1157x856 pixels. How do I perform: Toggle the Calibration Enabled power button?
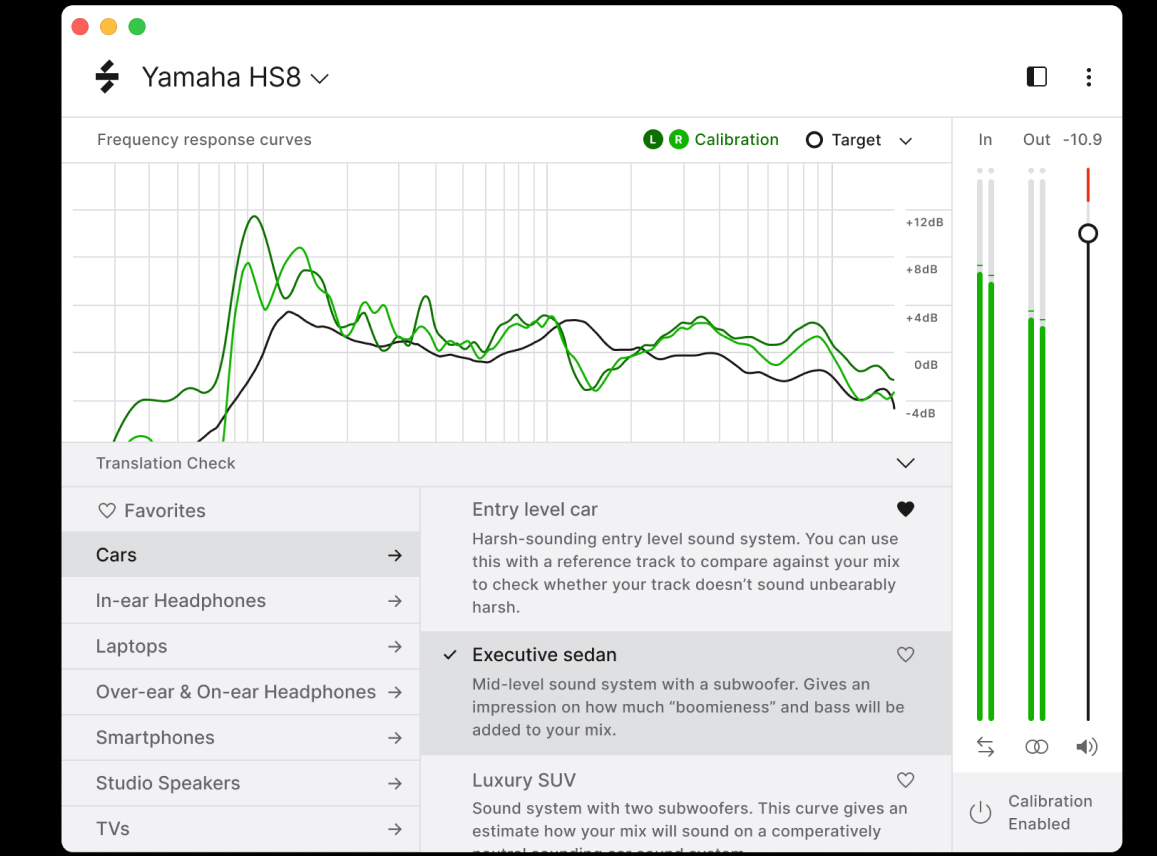pyautogui.click(x=980, y=813)
